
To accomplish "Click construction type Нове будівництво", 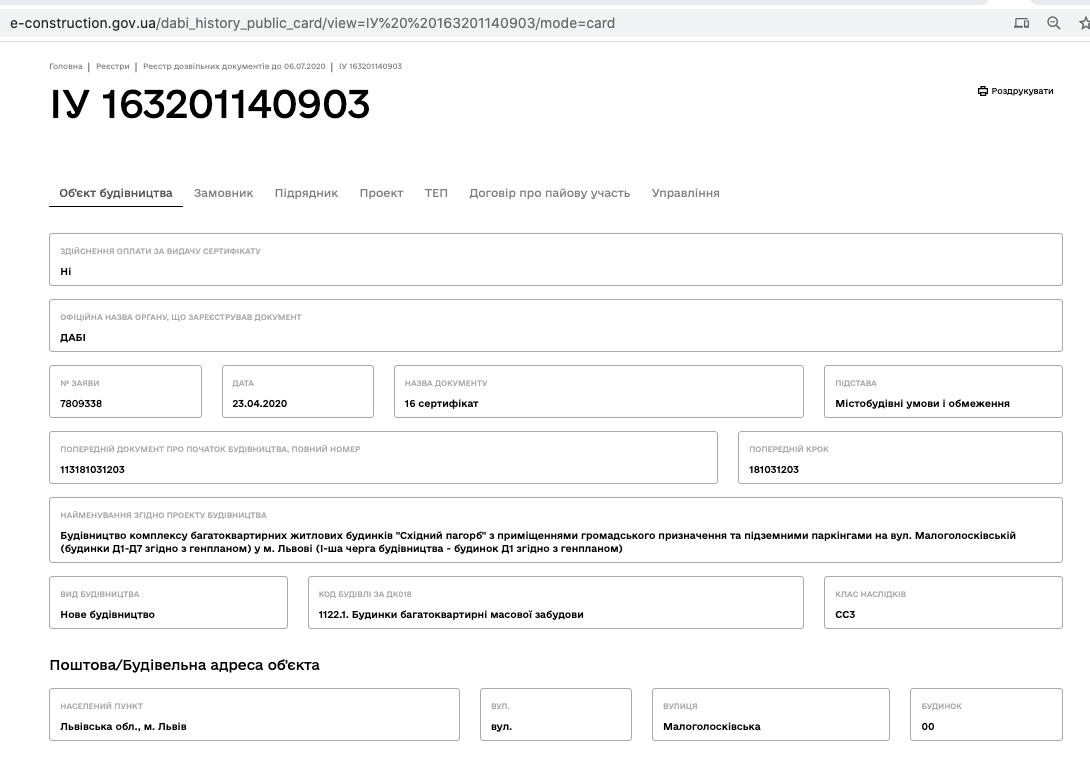I will pyautogui.click(x=107, y=615).
